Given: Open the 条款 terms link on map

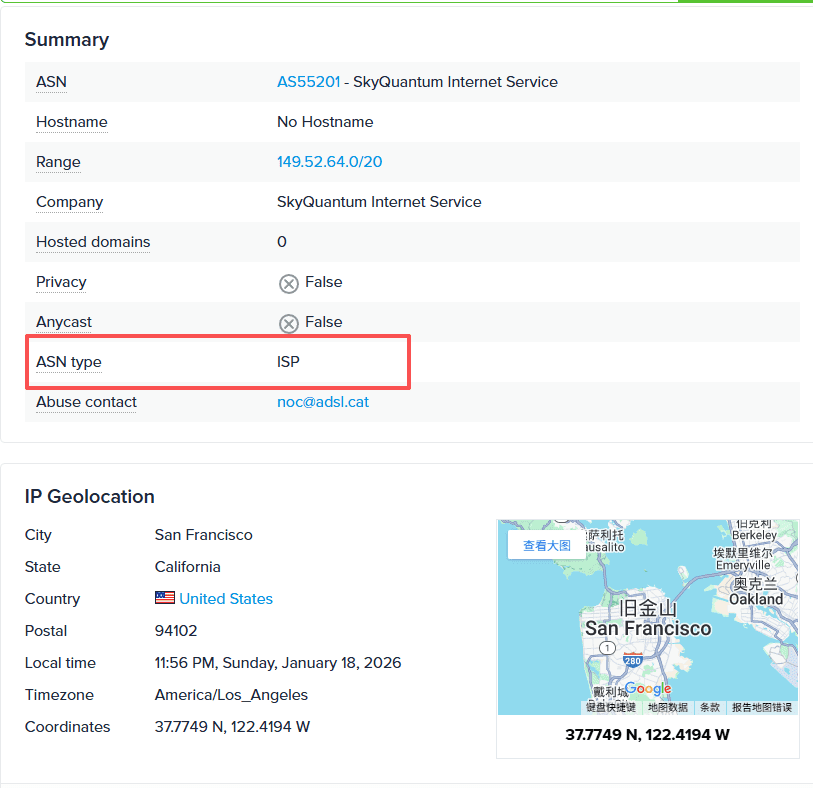Looking at the screenshot, I should point(709,707).
